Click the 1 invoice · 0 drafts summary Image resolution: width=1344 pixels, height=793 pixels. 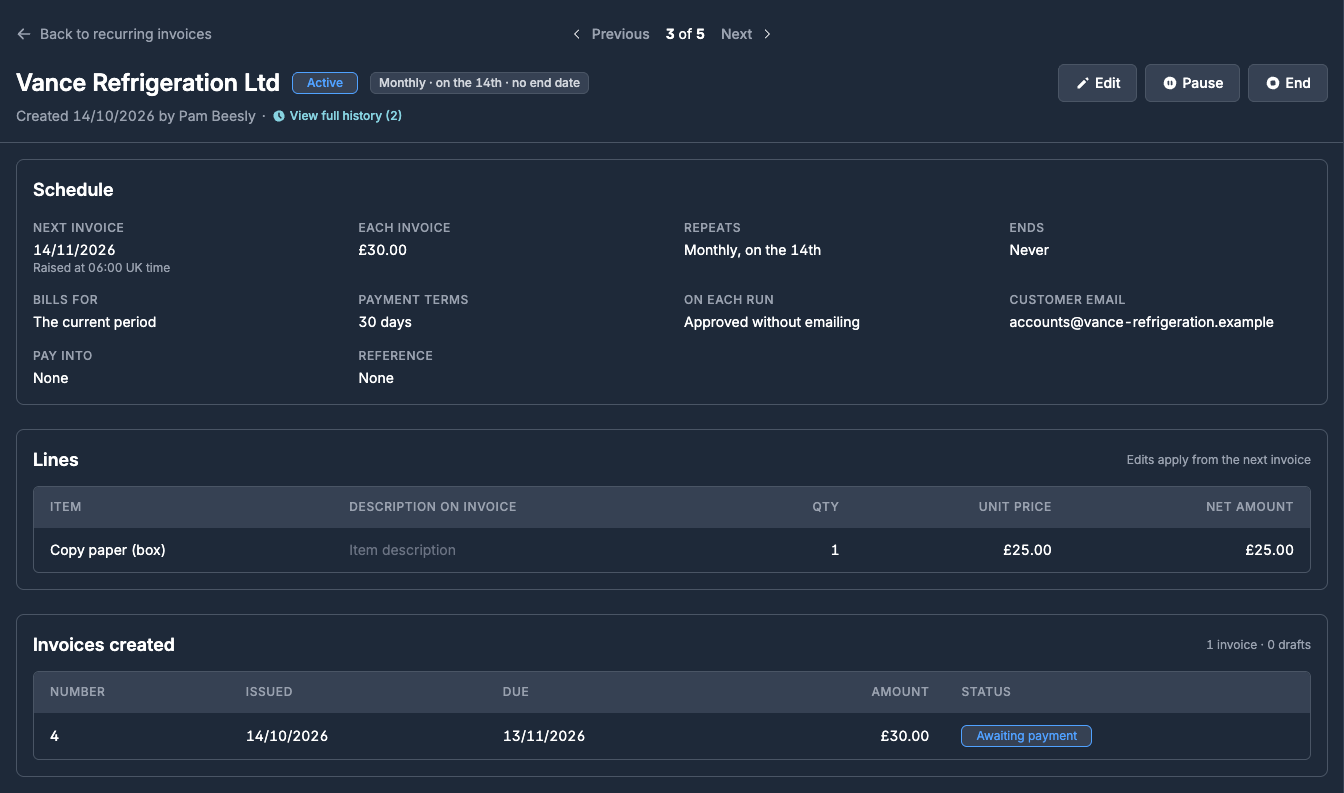tap(1258, 645)
